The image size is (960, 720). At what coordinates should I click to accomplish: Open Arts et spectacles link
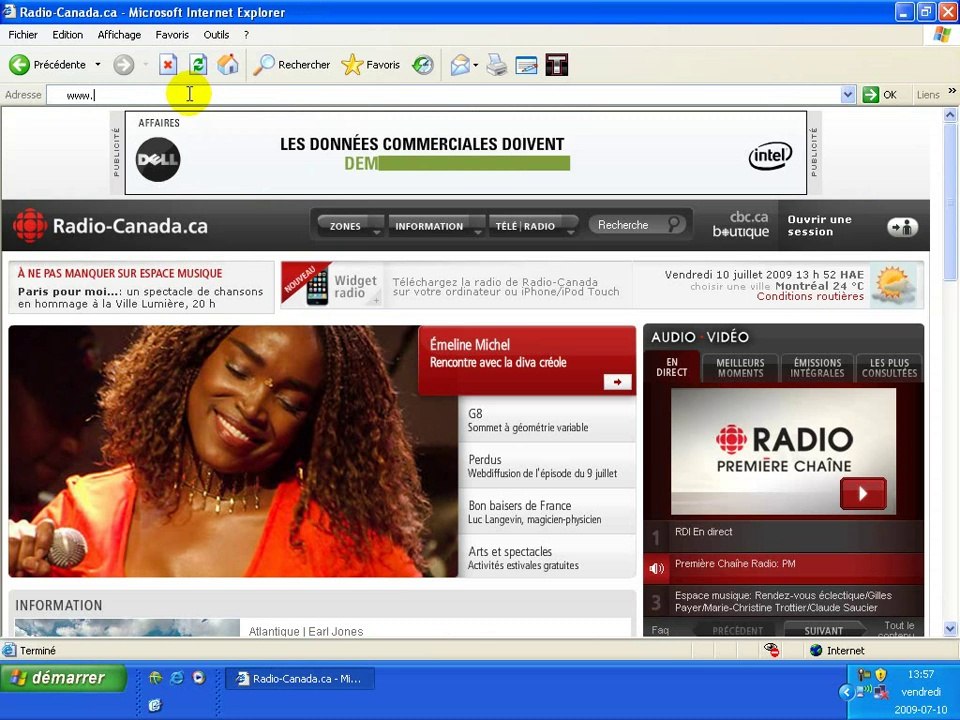click(547, 557)
